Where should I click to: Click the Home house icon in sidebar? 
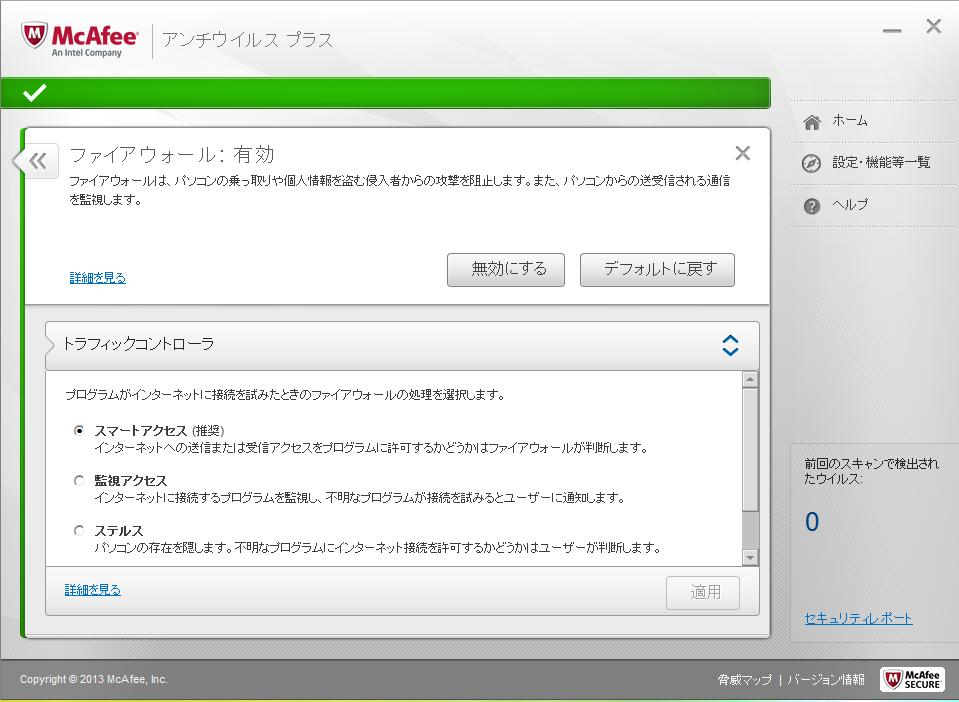pos(812,122)
